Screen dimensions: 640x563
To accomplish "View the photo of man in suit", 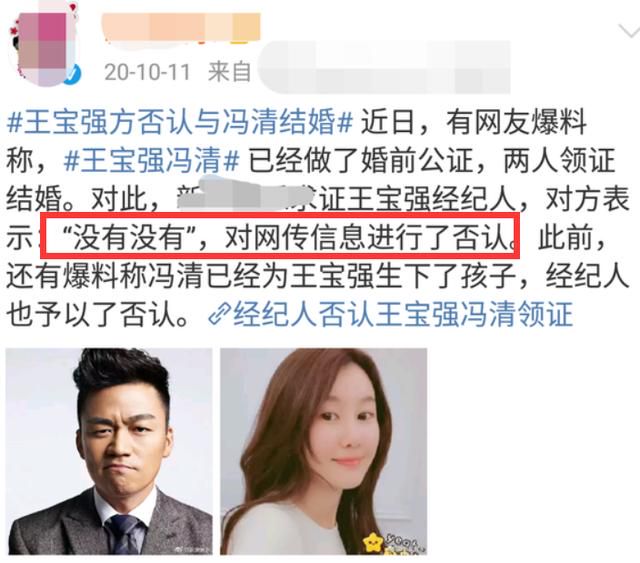I will coord(109,451).
